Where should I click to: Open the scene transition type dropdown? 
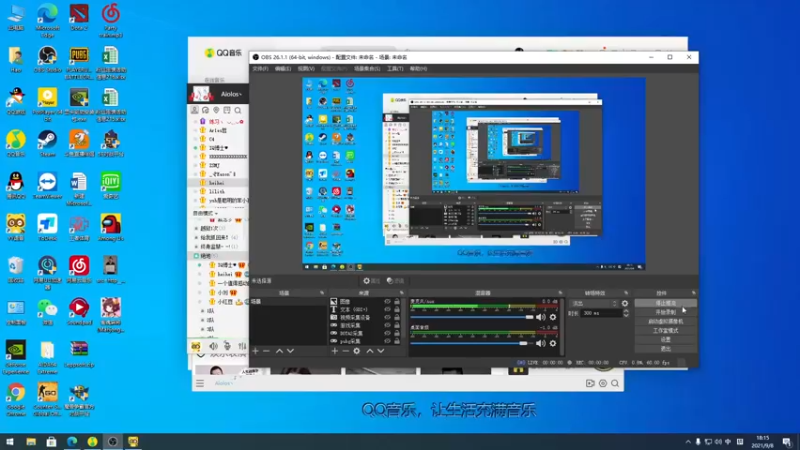click(594, 303)
